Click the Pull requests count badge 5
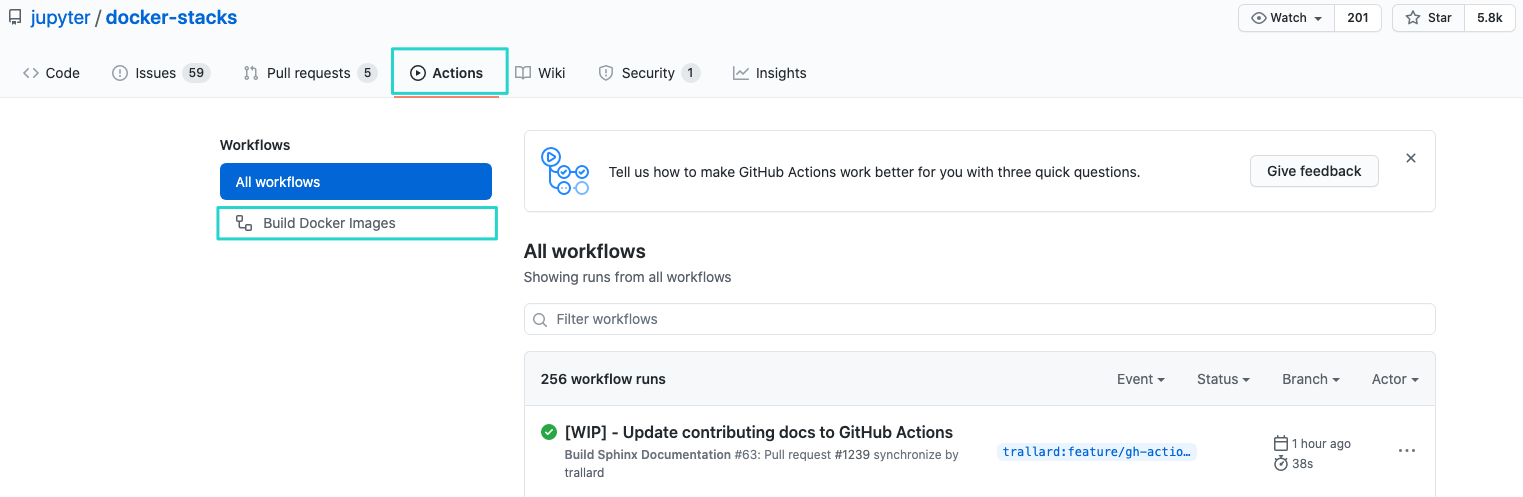 pyautogui.click(x=367, y=73)
